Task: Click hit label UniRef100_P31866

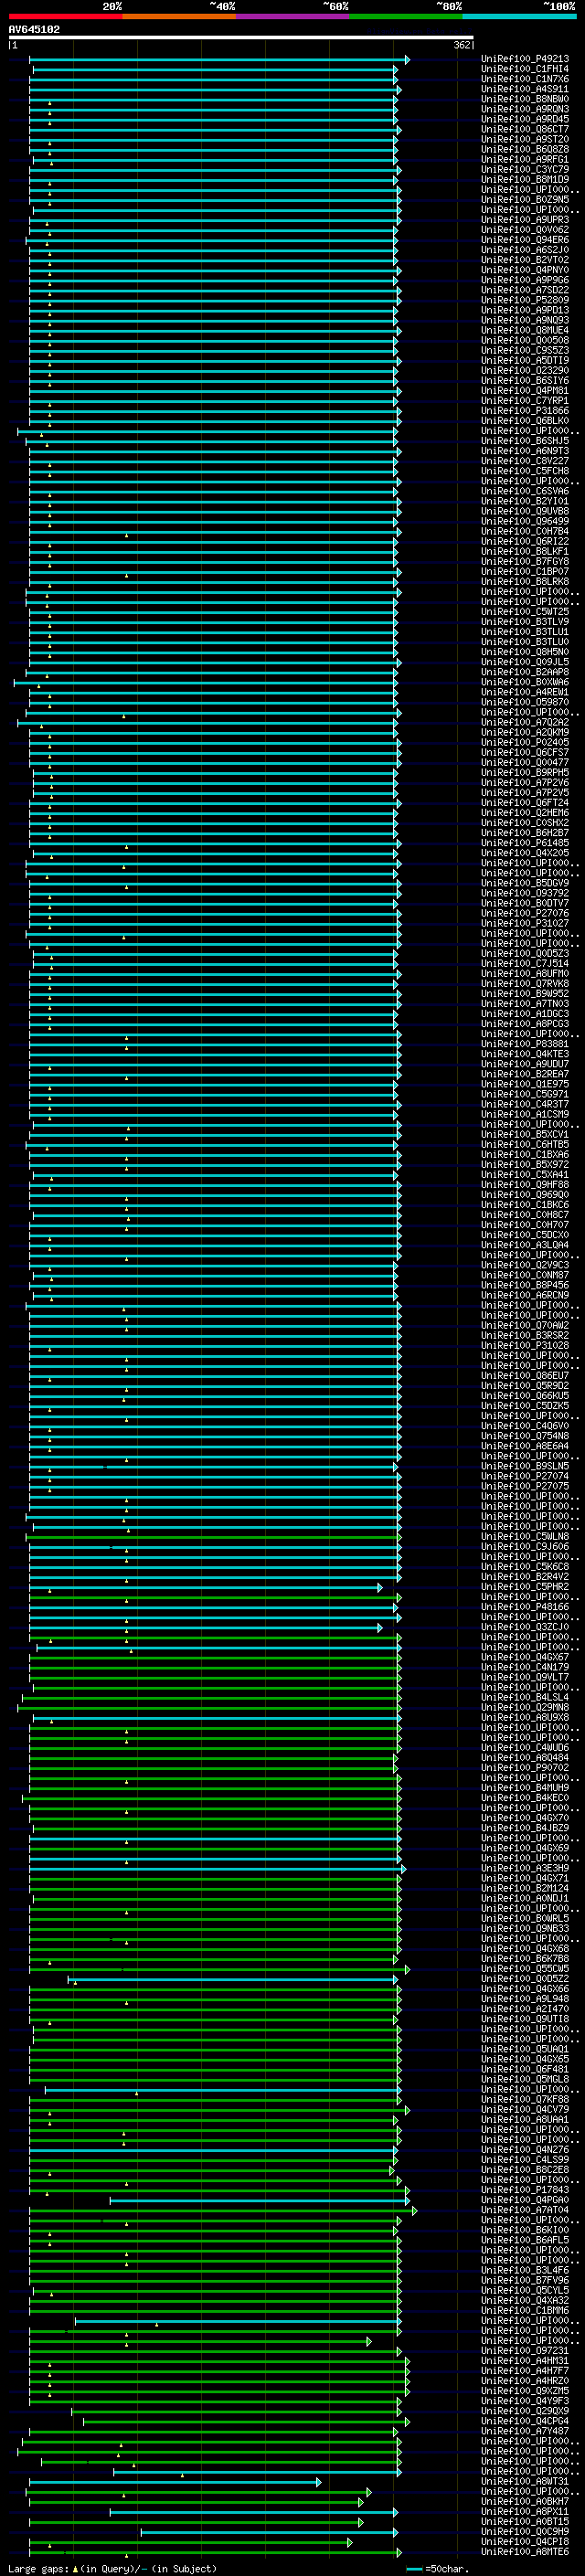Action: [x=525, y=410]
